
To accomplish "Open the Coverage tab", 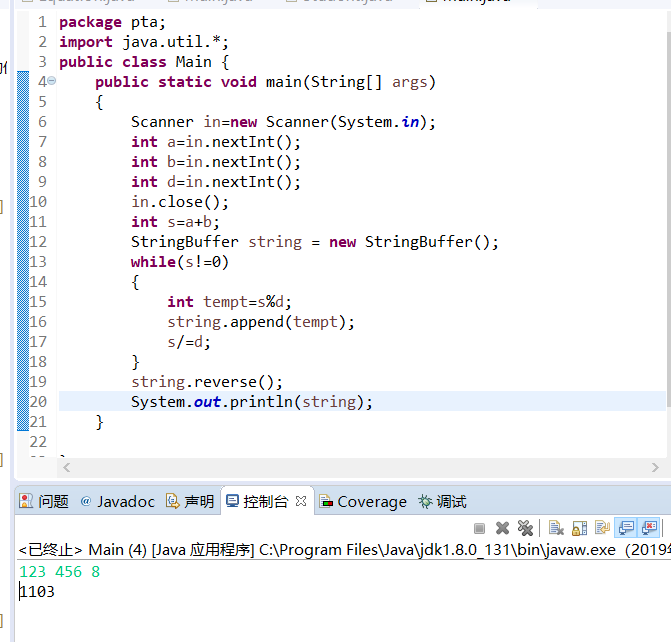I will coord(363,502).
